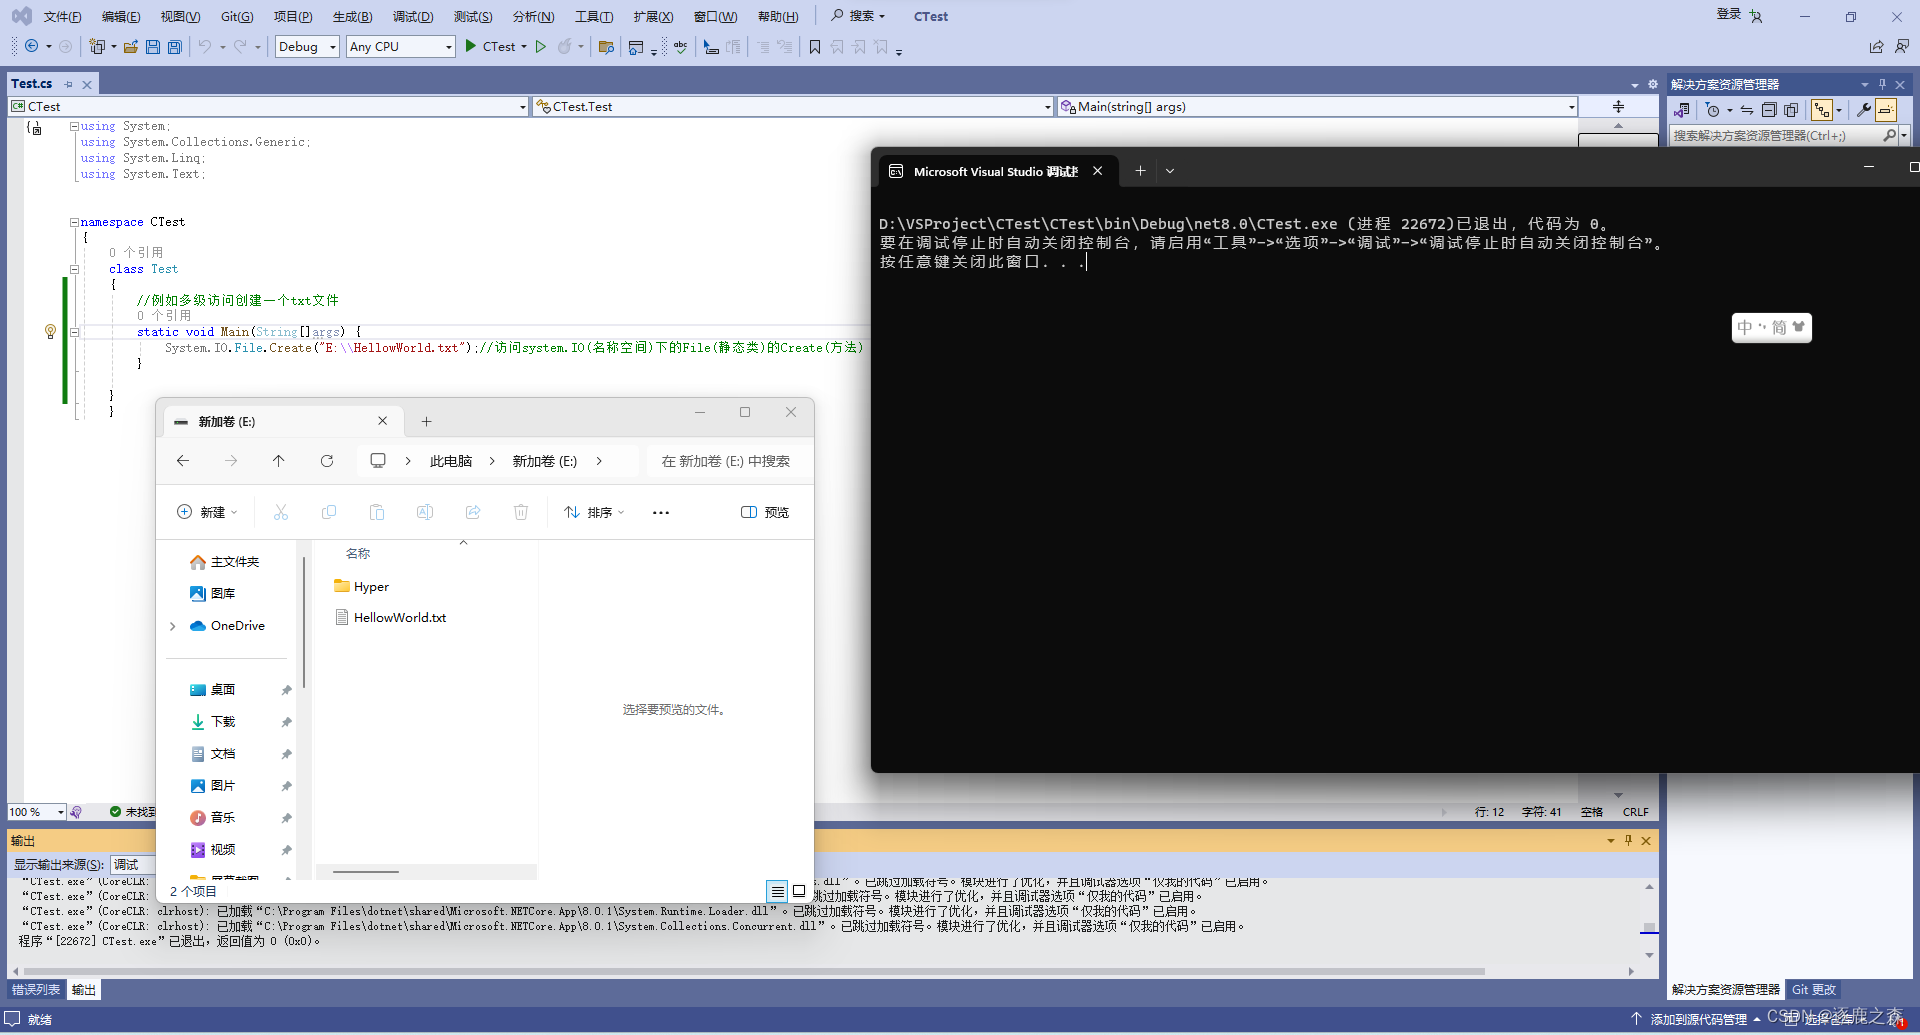
Task: Click the editor settings gear icon next to tab strip
Action: (x=1653, y=84)
